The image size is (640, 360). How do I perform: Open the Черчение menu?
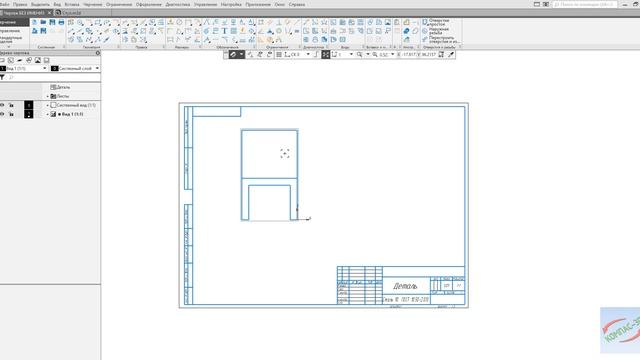pyautogui.click(x=93, y=4)
